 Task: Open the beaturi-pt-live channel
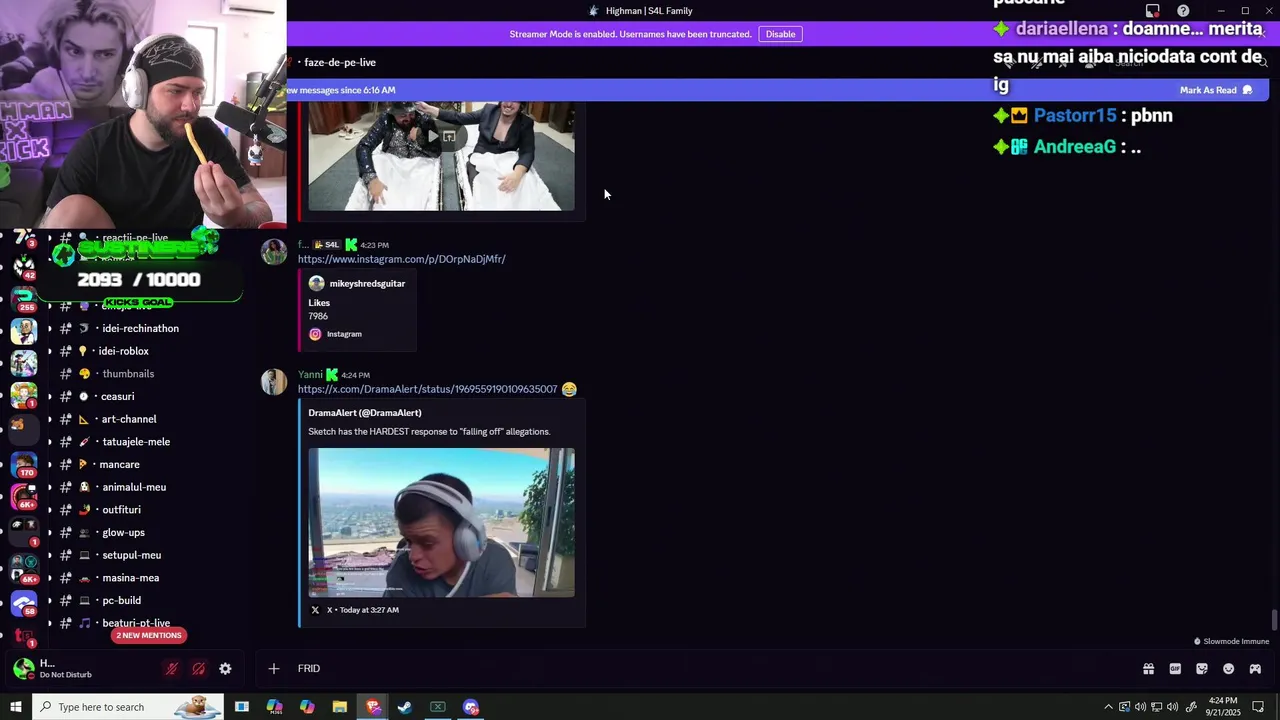(136, 623)
